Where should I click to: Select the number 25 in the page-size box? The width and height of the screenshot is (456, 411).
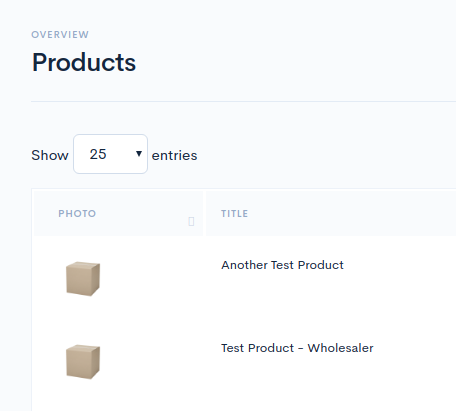[98, 154]
